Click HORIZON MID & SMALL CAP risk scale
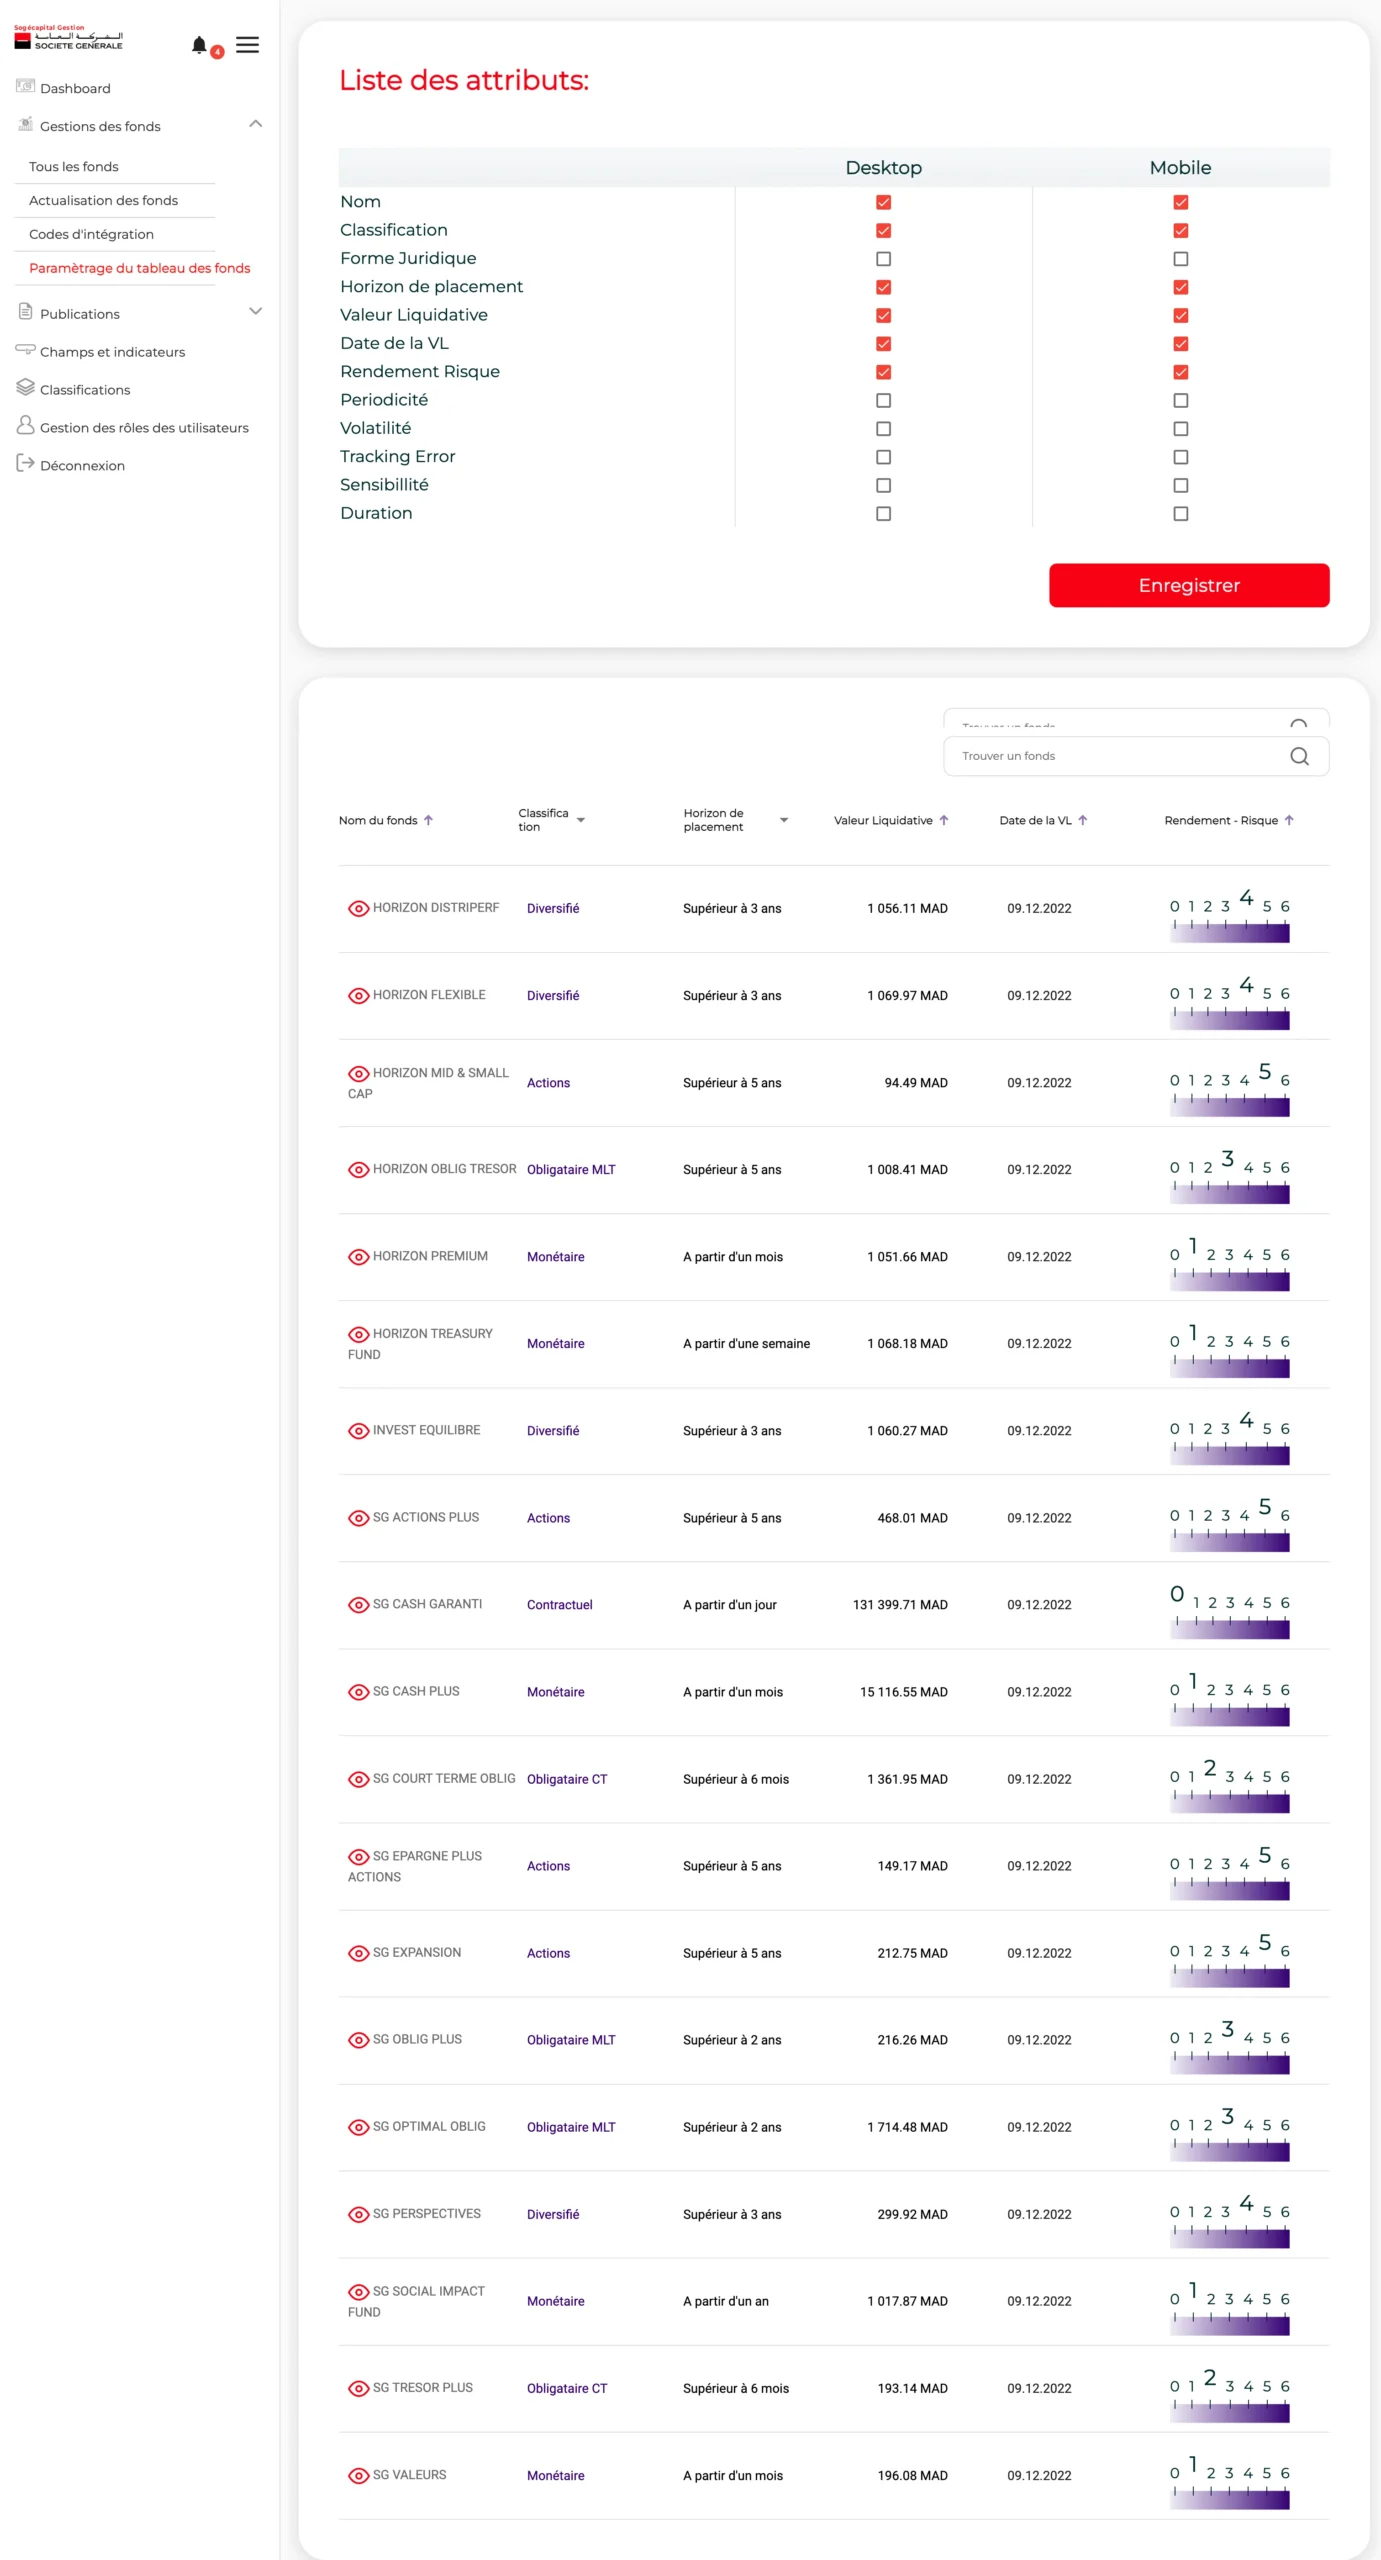Image resolution: width=1381 pixels, height=2560 pixels. point(1230,1090)
